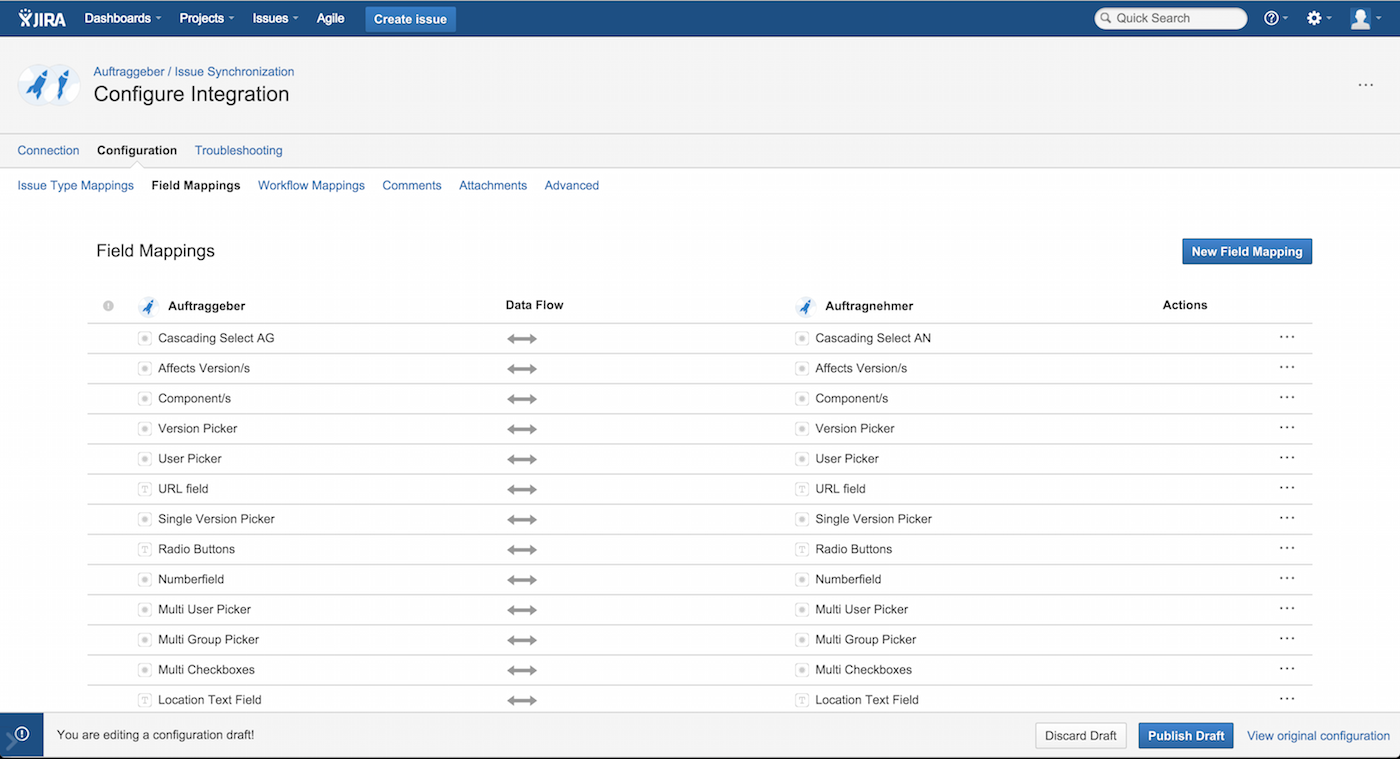Viewport: 1400px width, 759px height.
Task: Open the page more-options ellipsis at top right
Action: [1365, 85]
